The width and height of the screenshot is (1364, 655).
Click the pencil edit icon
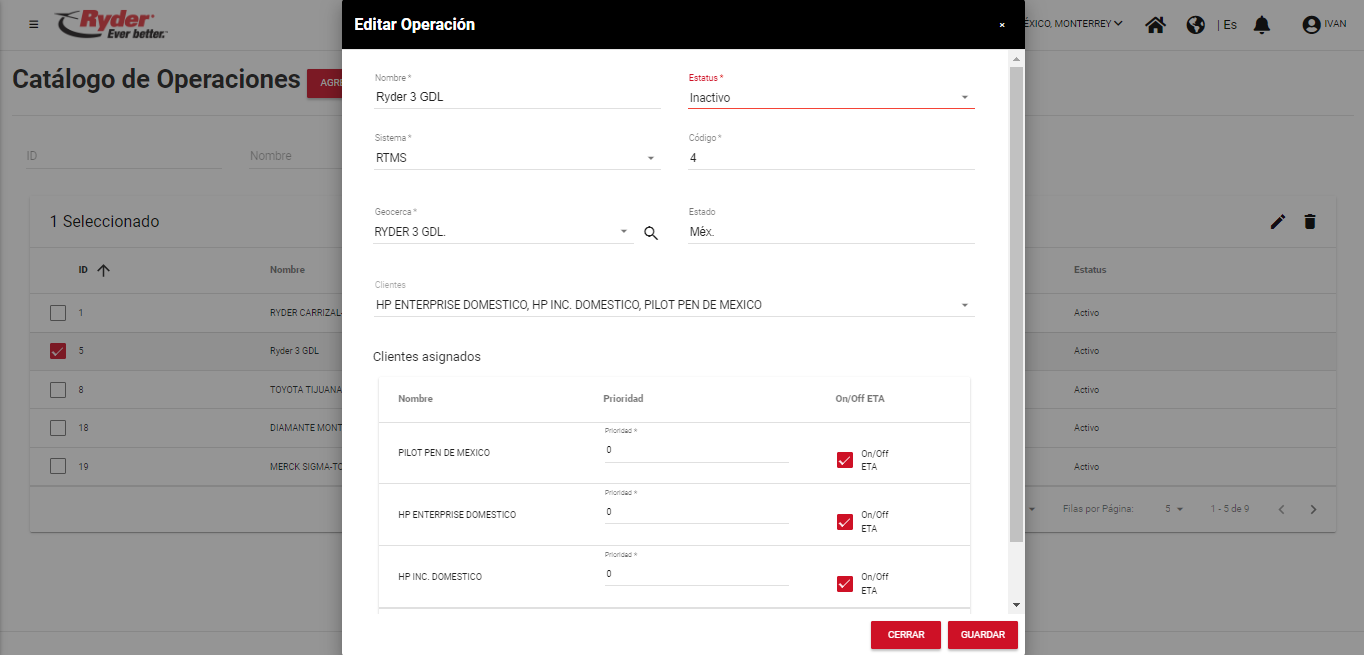click(x=1277, y=222)
